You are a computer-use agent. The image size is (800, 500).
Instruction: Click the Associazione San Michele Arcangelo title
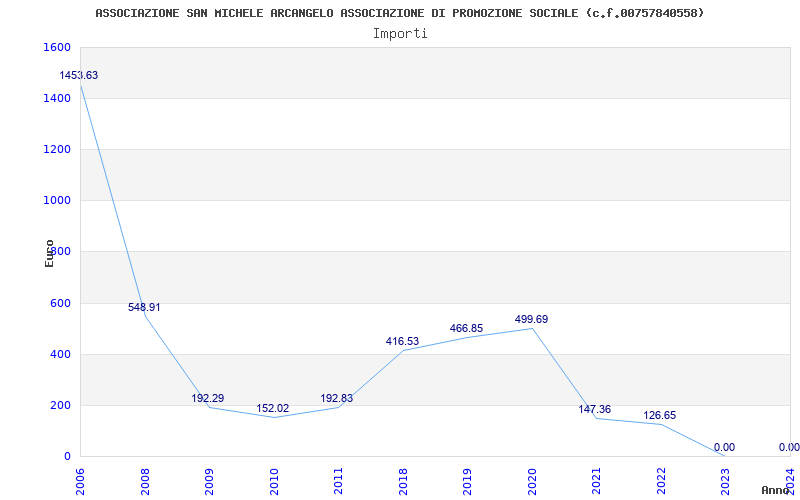point(400,13)
